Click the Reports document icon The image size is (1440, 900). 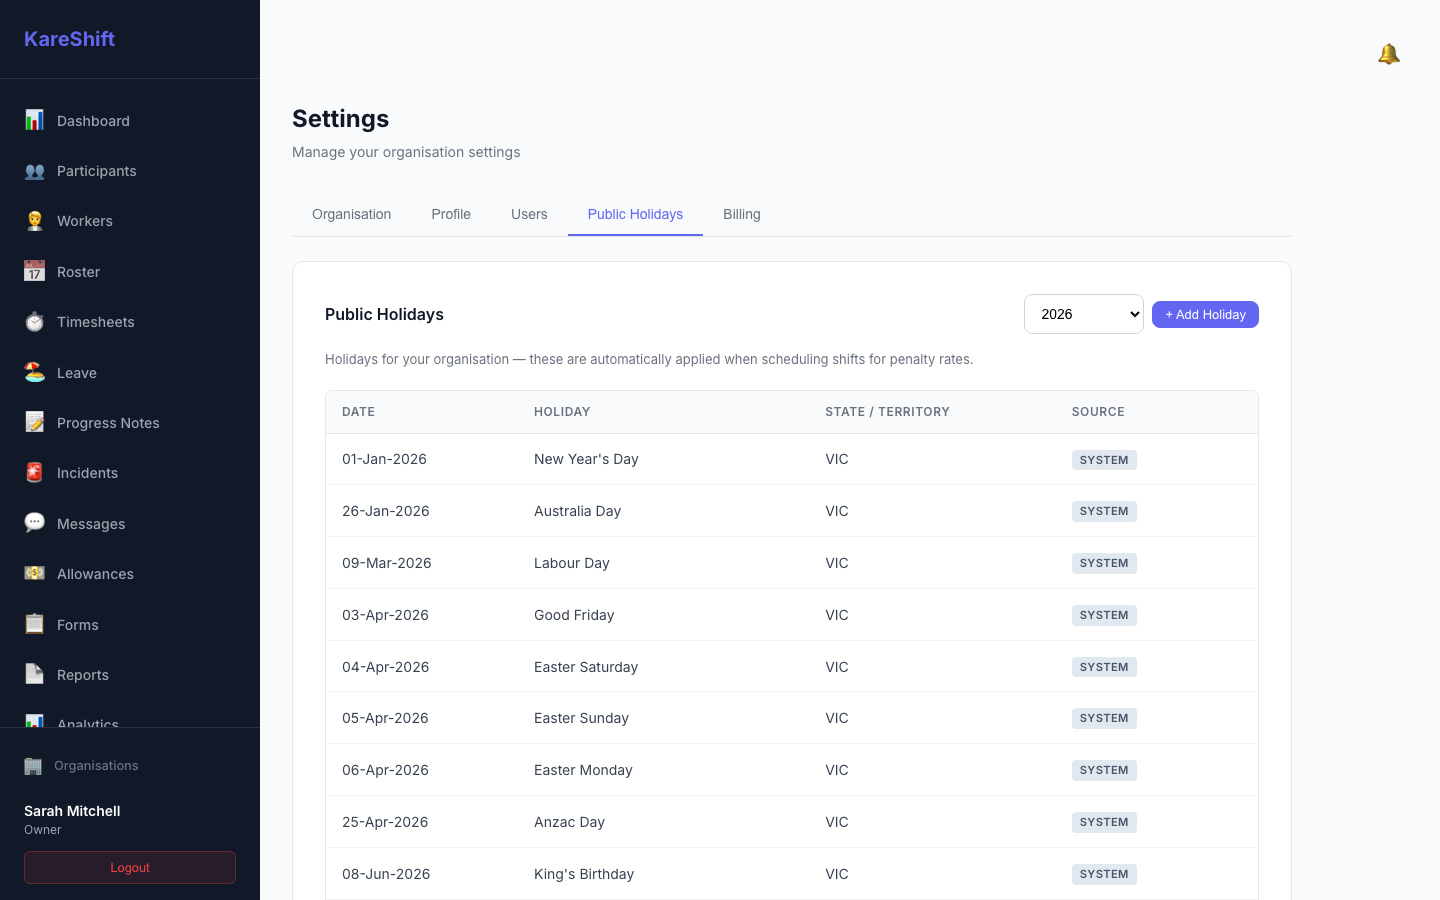34,674
